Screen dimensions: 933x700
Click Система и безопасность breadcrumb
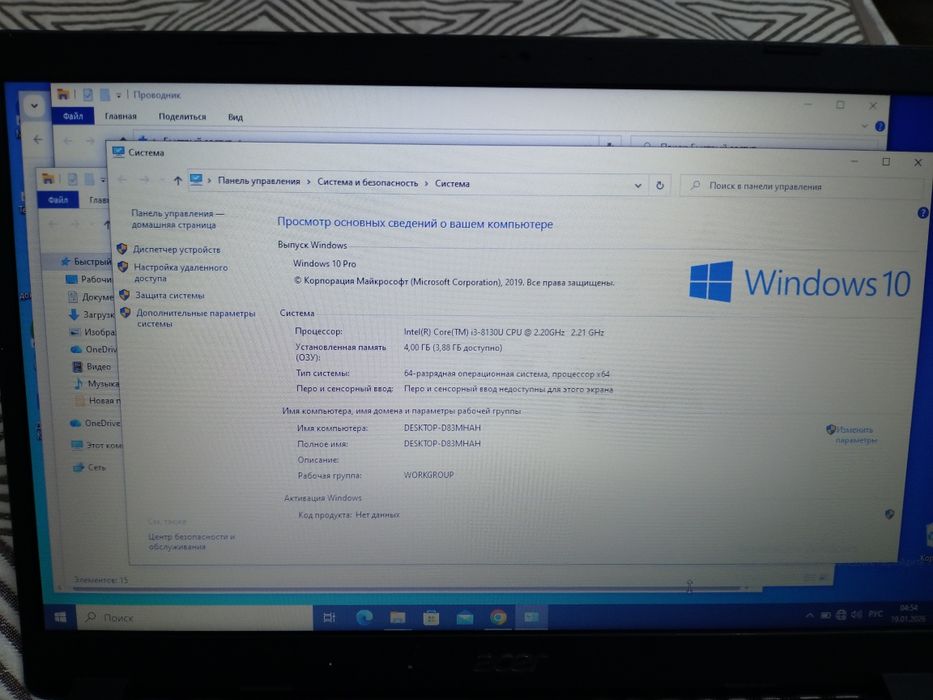(367, 183)
